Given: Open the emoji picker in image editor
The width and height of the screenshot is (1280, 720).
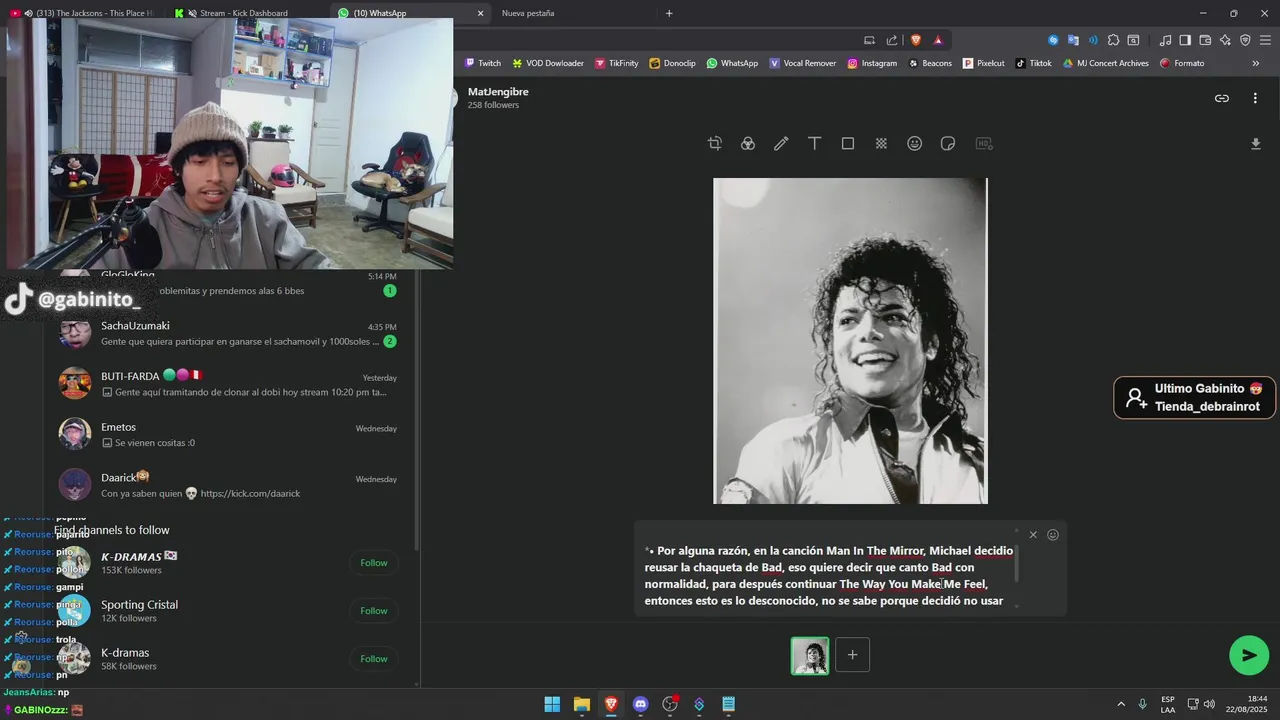Looking at the screenshot, I should 914,144.
